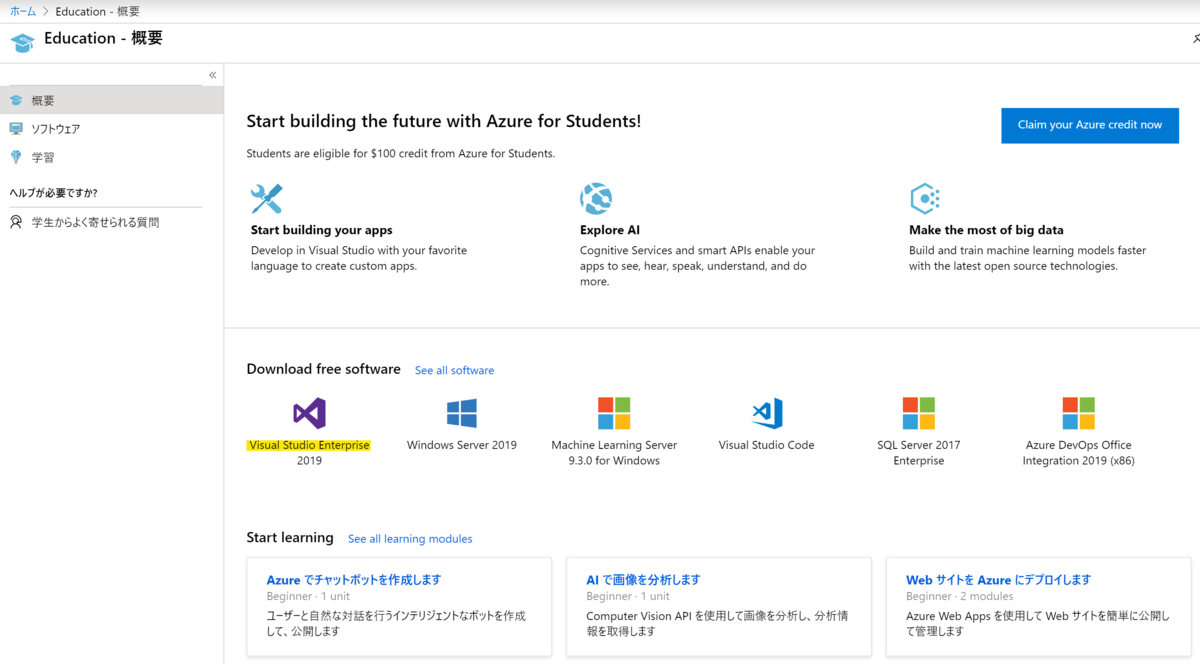Image resolution: width=1200 pixels, height=664 pixels.
Task: Click the SQL Server 2017 Enterprise icon
Action: 918,413
